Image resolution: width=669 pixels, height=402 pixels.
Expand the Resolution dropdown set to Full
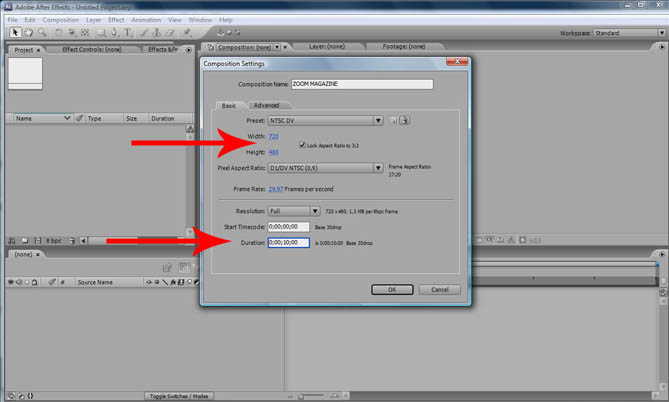(x=295, y=211)
